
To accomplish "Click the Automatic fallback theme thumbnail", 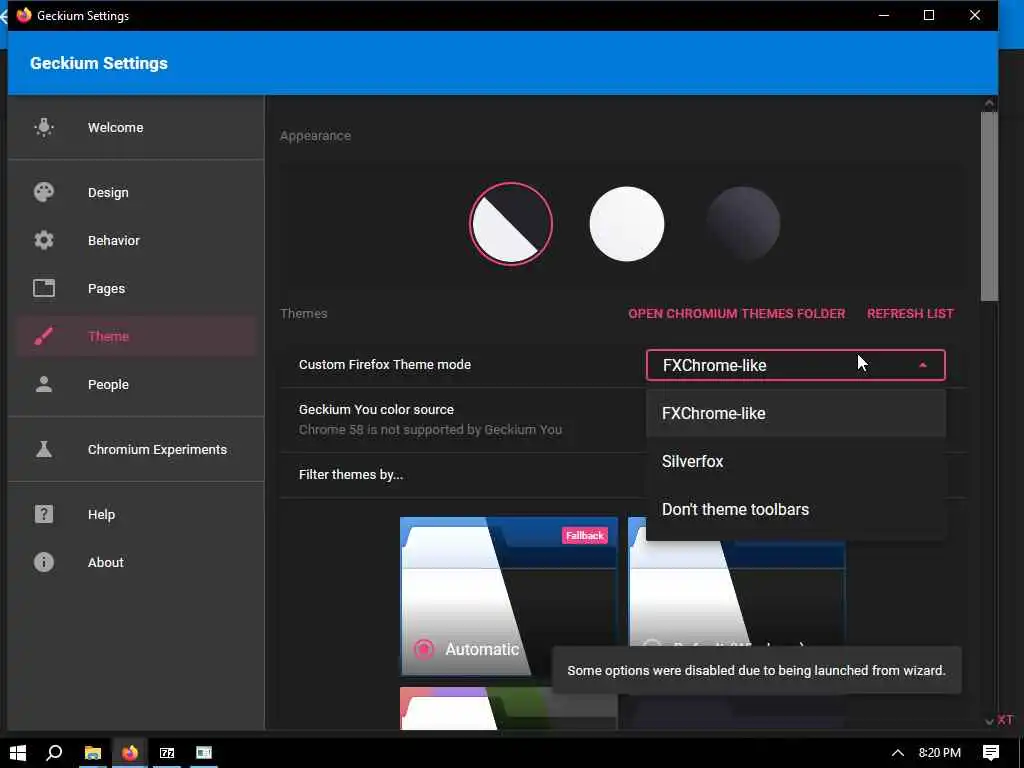I will (509, 596).
